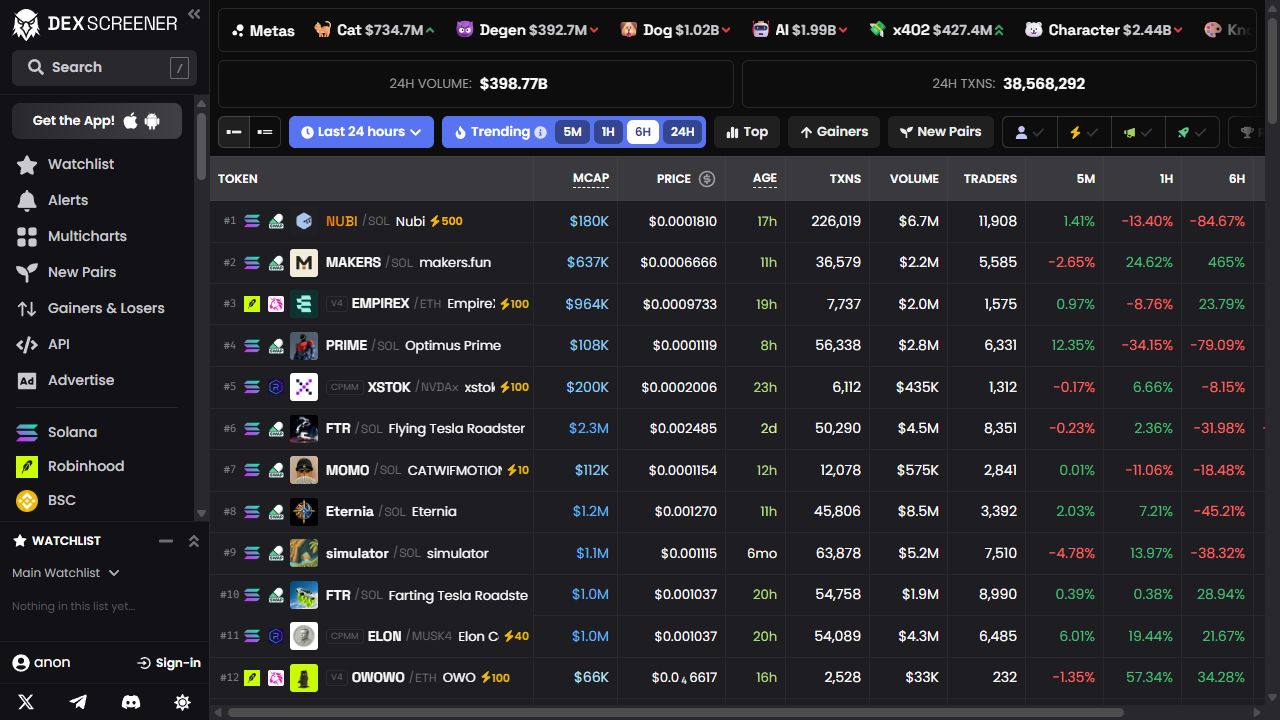Open the Watchlist star icon in sidebar
This screenshot has height=720, width=1280.
coord(27,164)
